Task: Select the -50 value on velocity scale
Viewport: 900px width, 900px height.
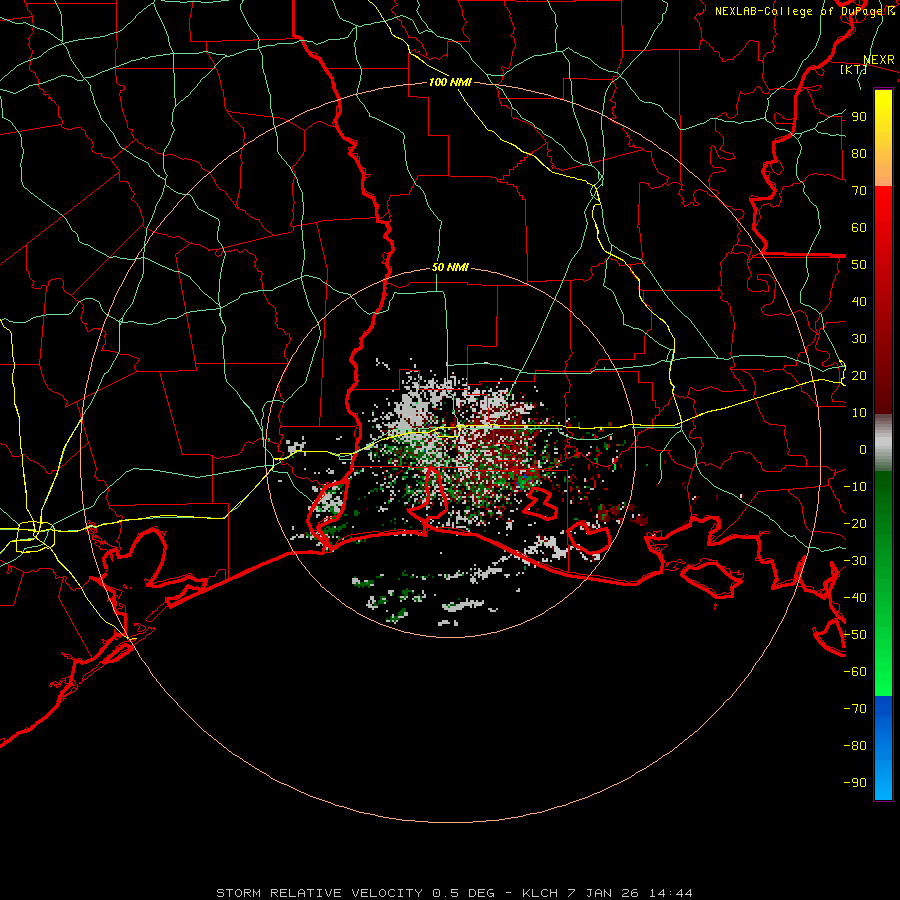Action: [x=855, y=635]
